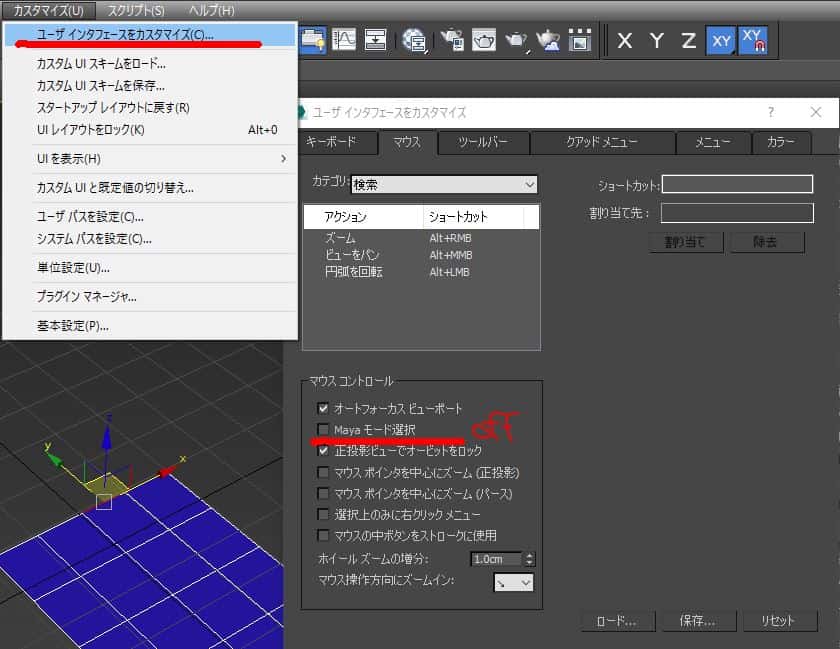Choose プラグイン マネージャ from the menu

pos(87,297)
